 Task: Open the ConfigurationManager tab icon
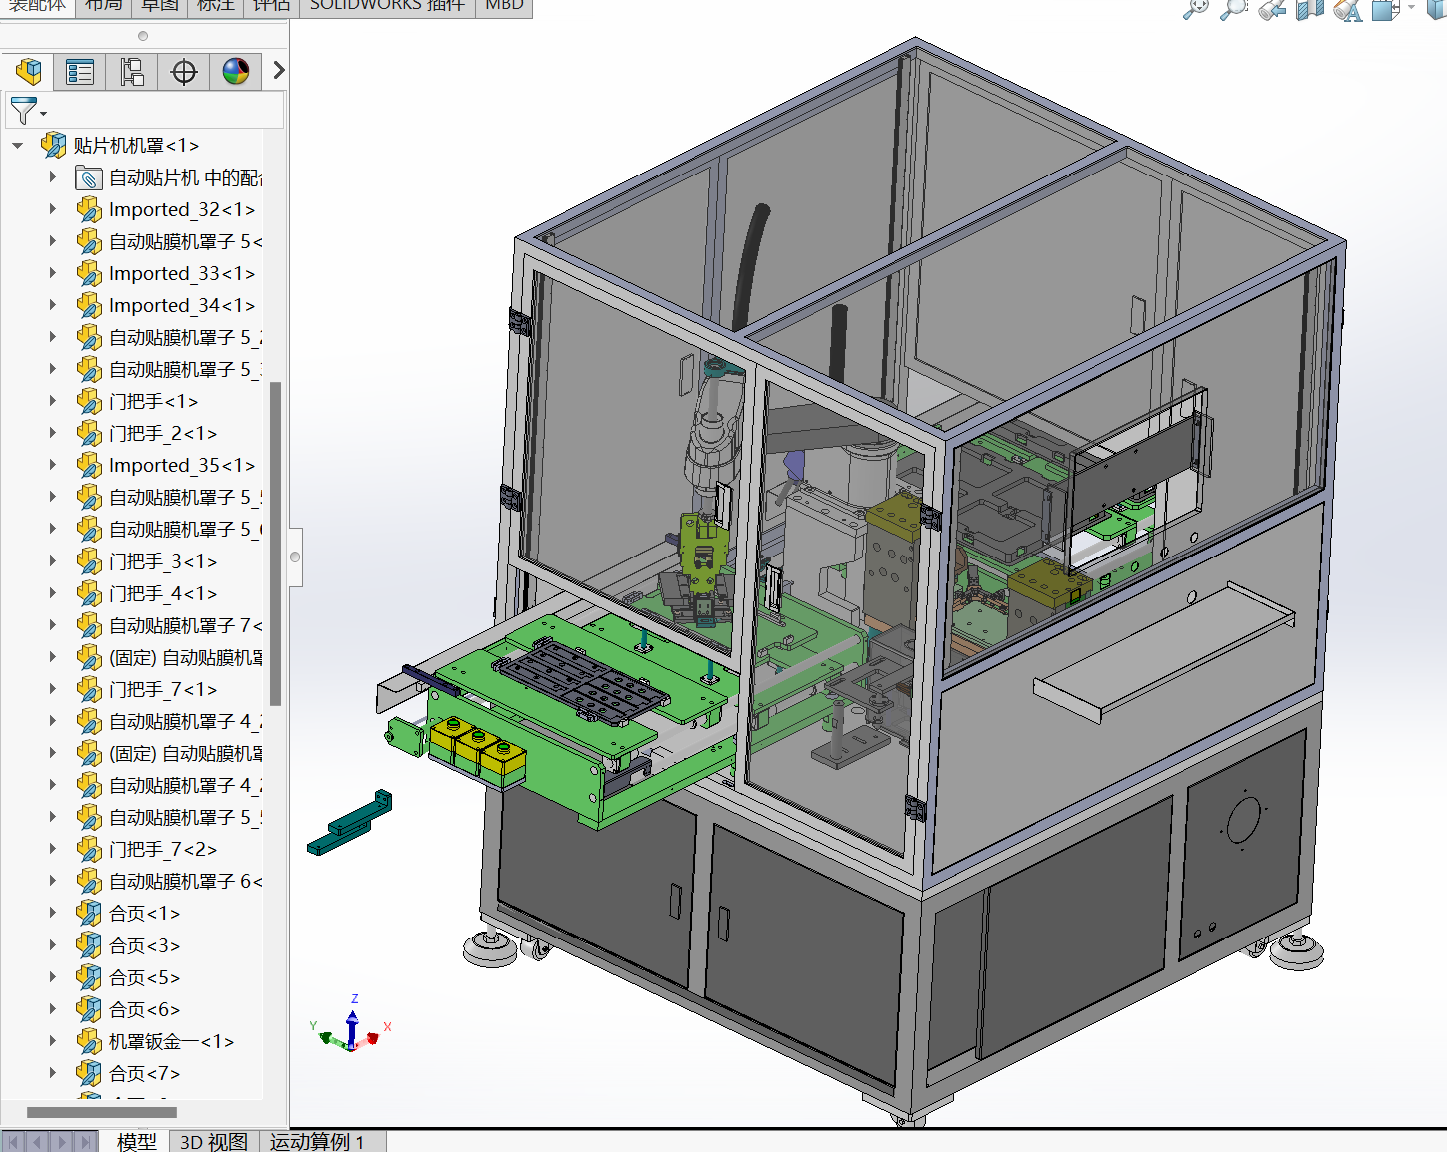(132, 72)
